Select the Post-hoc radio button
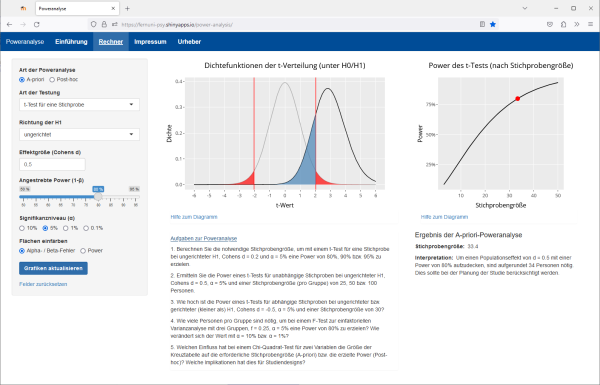Viewport: 600px width, 385px height. (52, 80)
